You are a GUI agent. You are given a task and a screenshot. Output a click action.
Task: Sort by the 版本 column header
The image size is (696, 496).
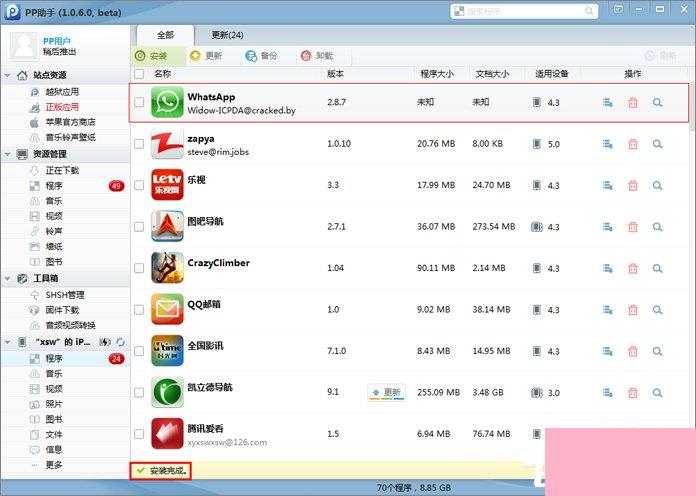pos(336,74)
